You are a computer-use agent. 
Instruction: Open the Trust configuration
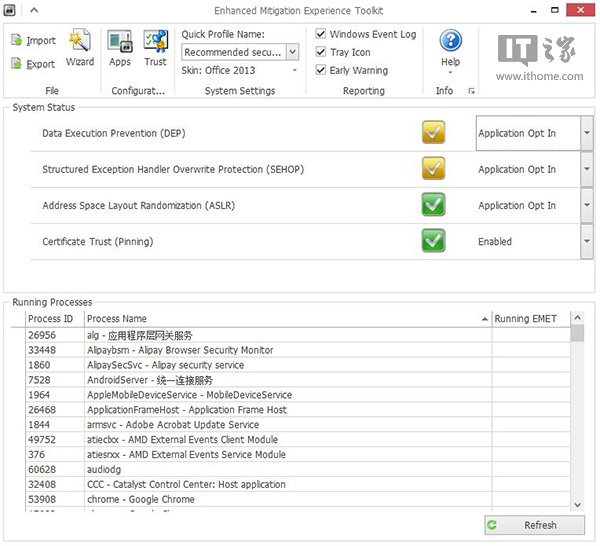click(155, 48)
